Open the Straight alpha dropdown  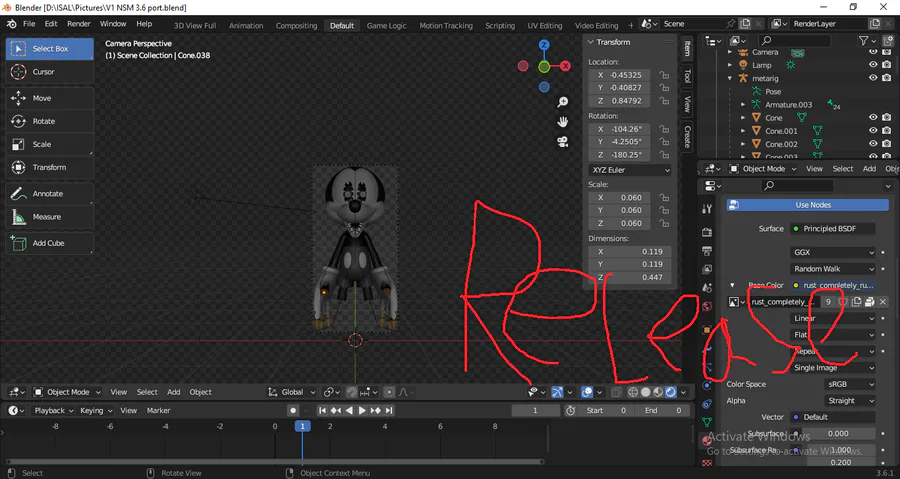pyautogui.click(x=850, y=401)
